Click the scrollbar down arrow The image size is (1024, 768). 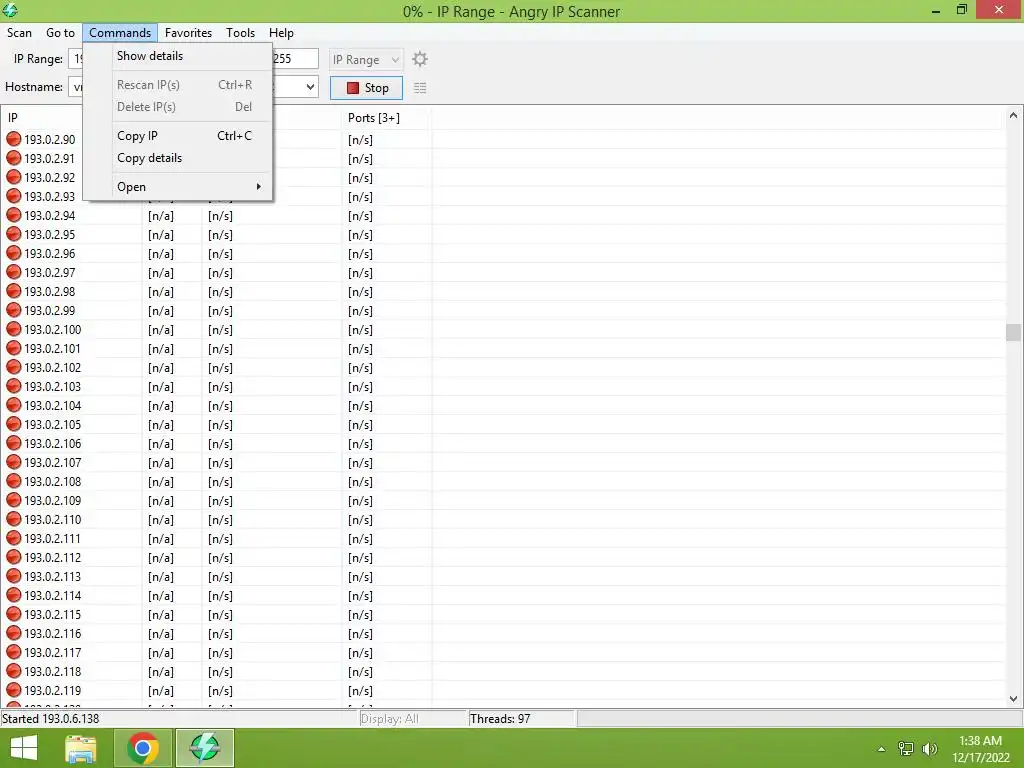point(1013,699)
